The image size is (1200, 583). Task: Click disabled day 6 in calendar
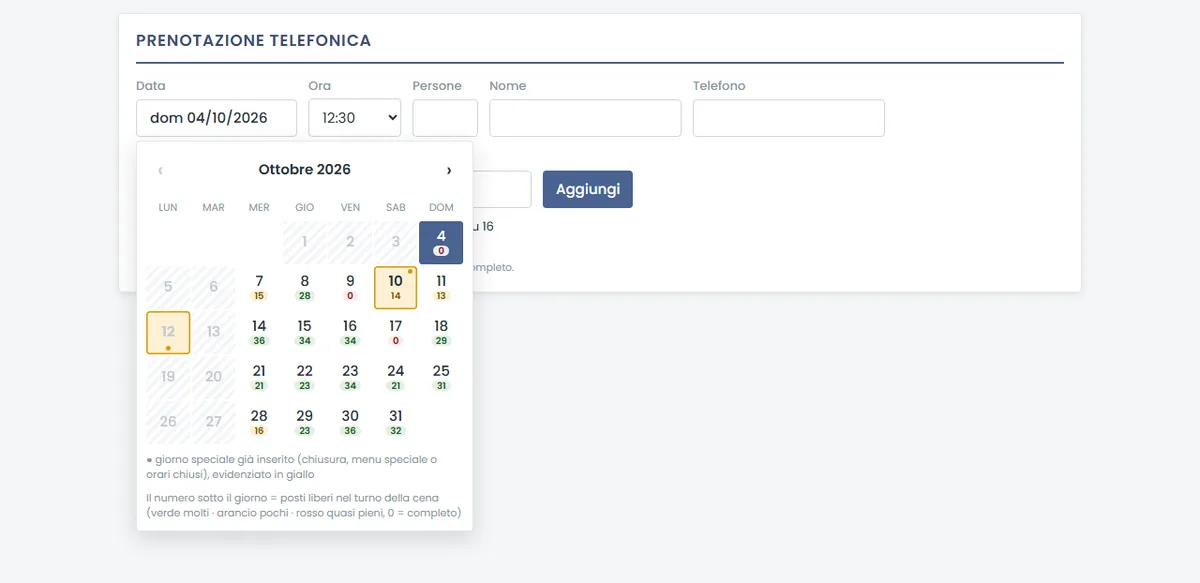pos(213,287)
